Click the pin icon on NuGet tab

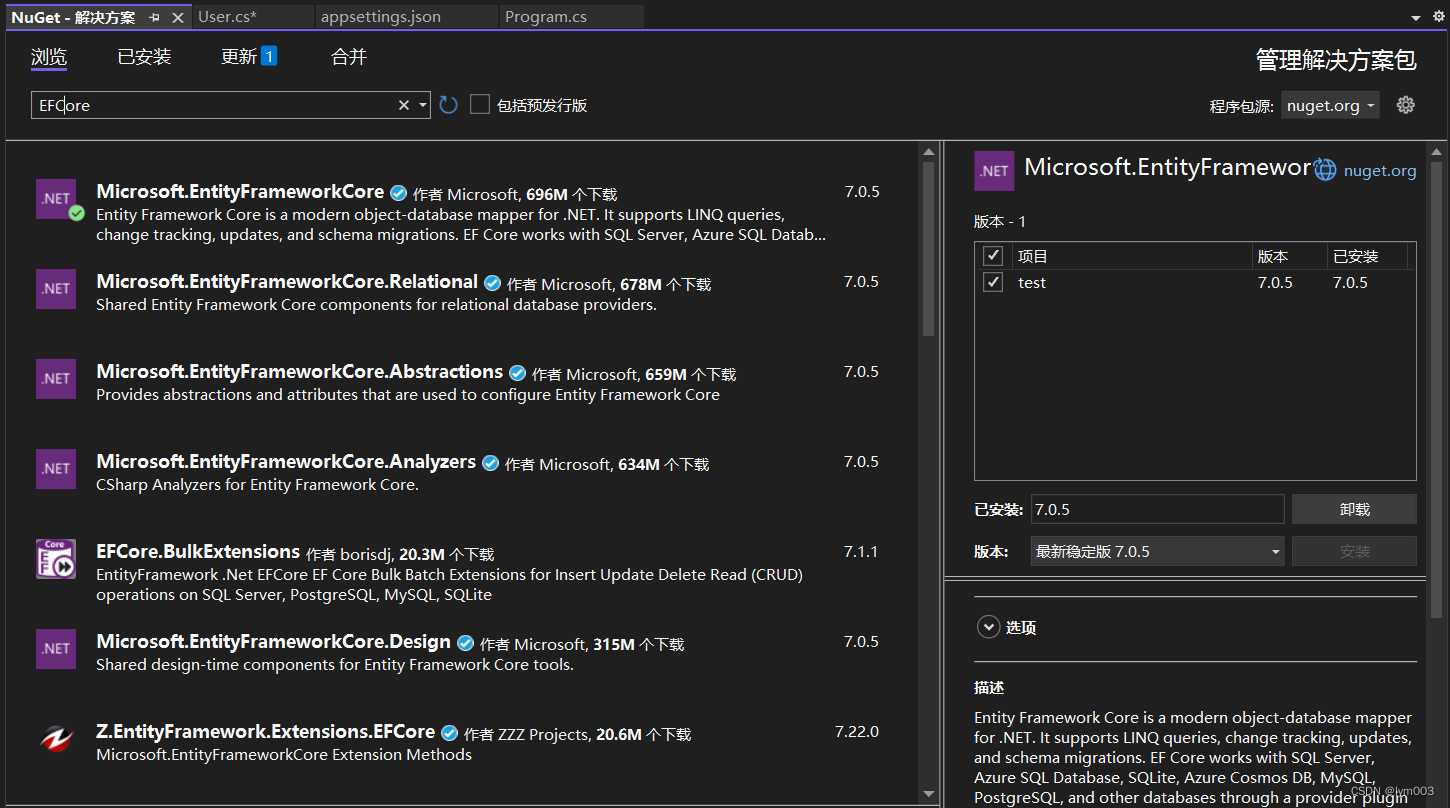[154, 17]
